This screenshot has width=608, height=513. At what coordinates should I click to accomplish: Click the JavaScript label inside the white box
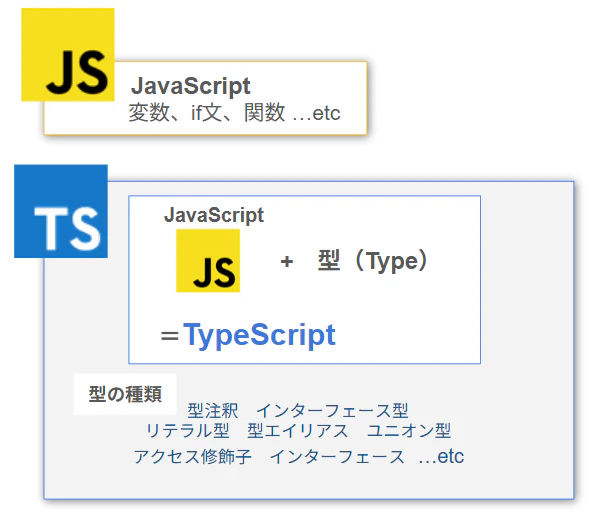point(214,215)
